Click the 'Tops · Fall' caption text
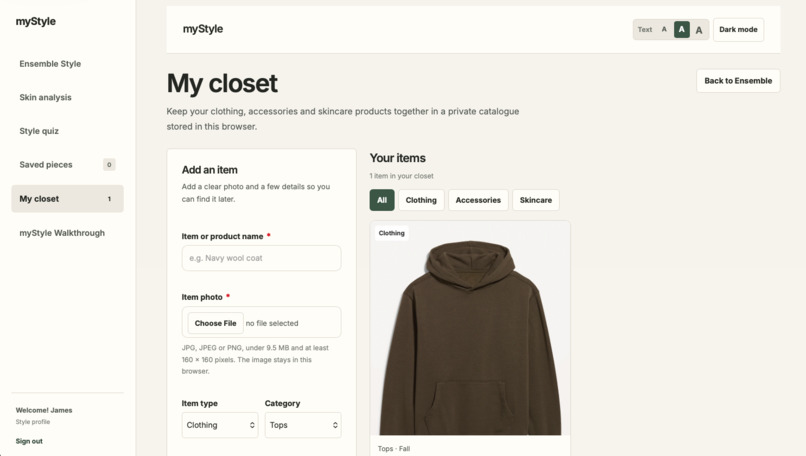Screen dimensions: 806x456 394,449
